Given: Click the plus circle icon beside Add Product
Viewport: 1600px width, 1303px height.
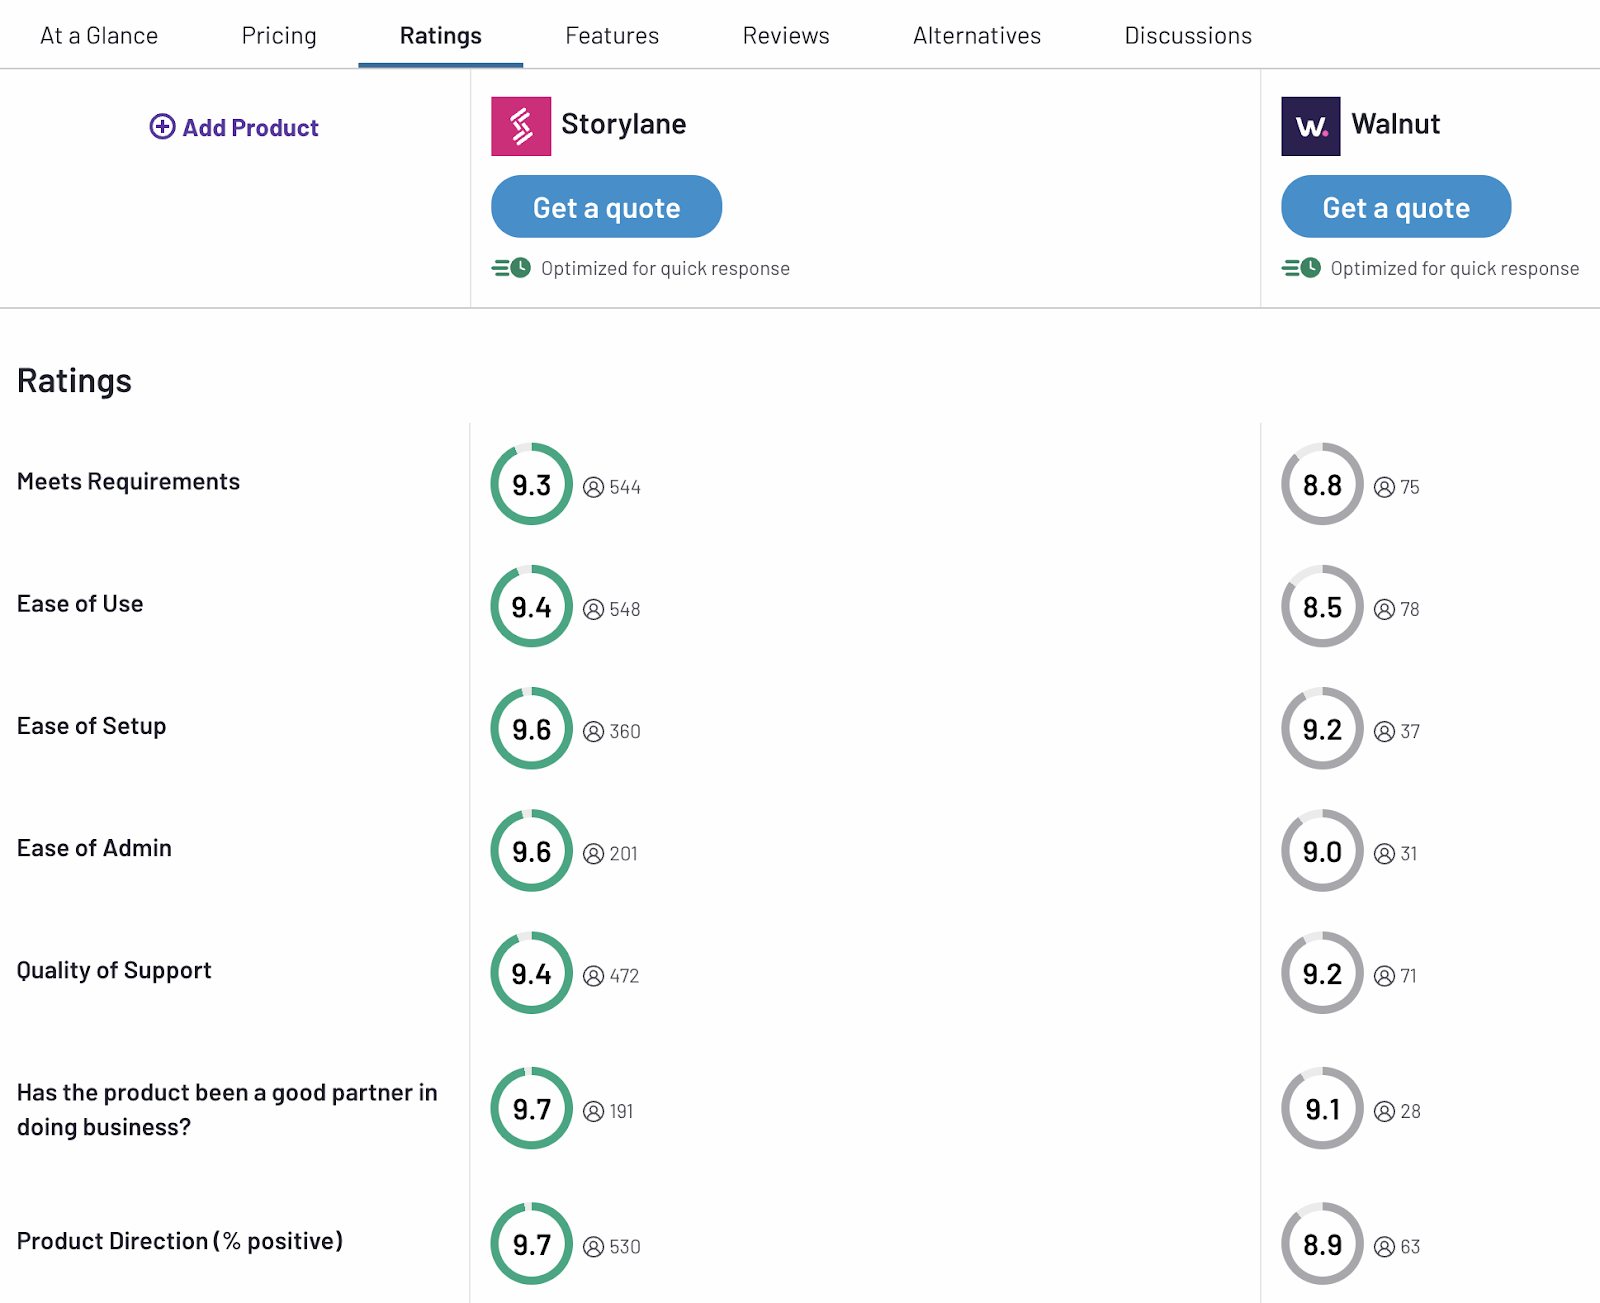Looking at the screenshot, I should point(162,126).
